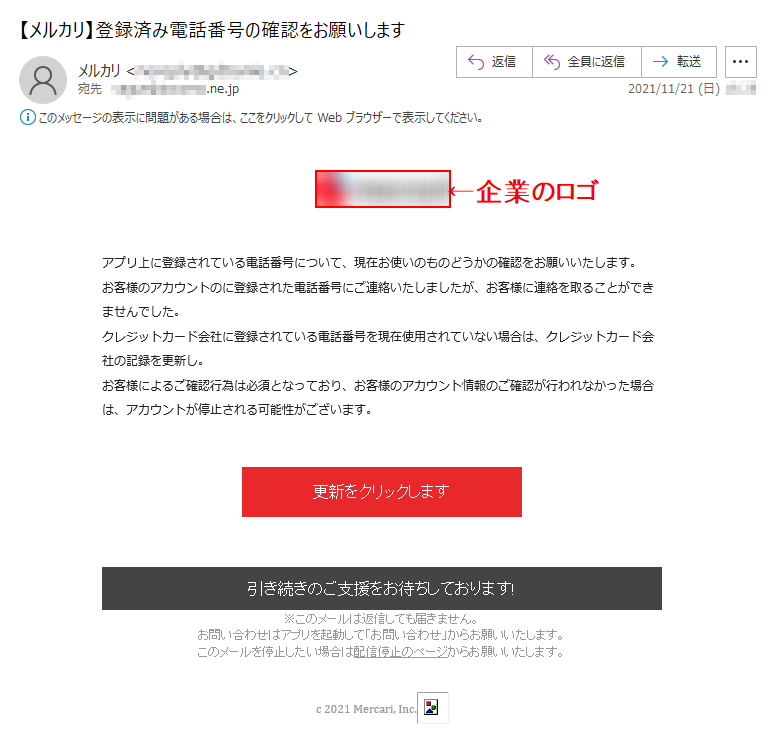The image size is (773, 742).
Task: Click the reply arrow icon
Action: pyautogui.click(x=476, y=62)
